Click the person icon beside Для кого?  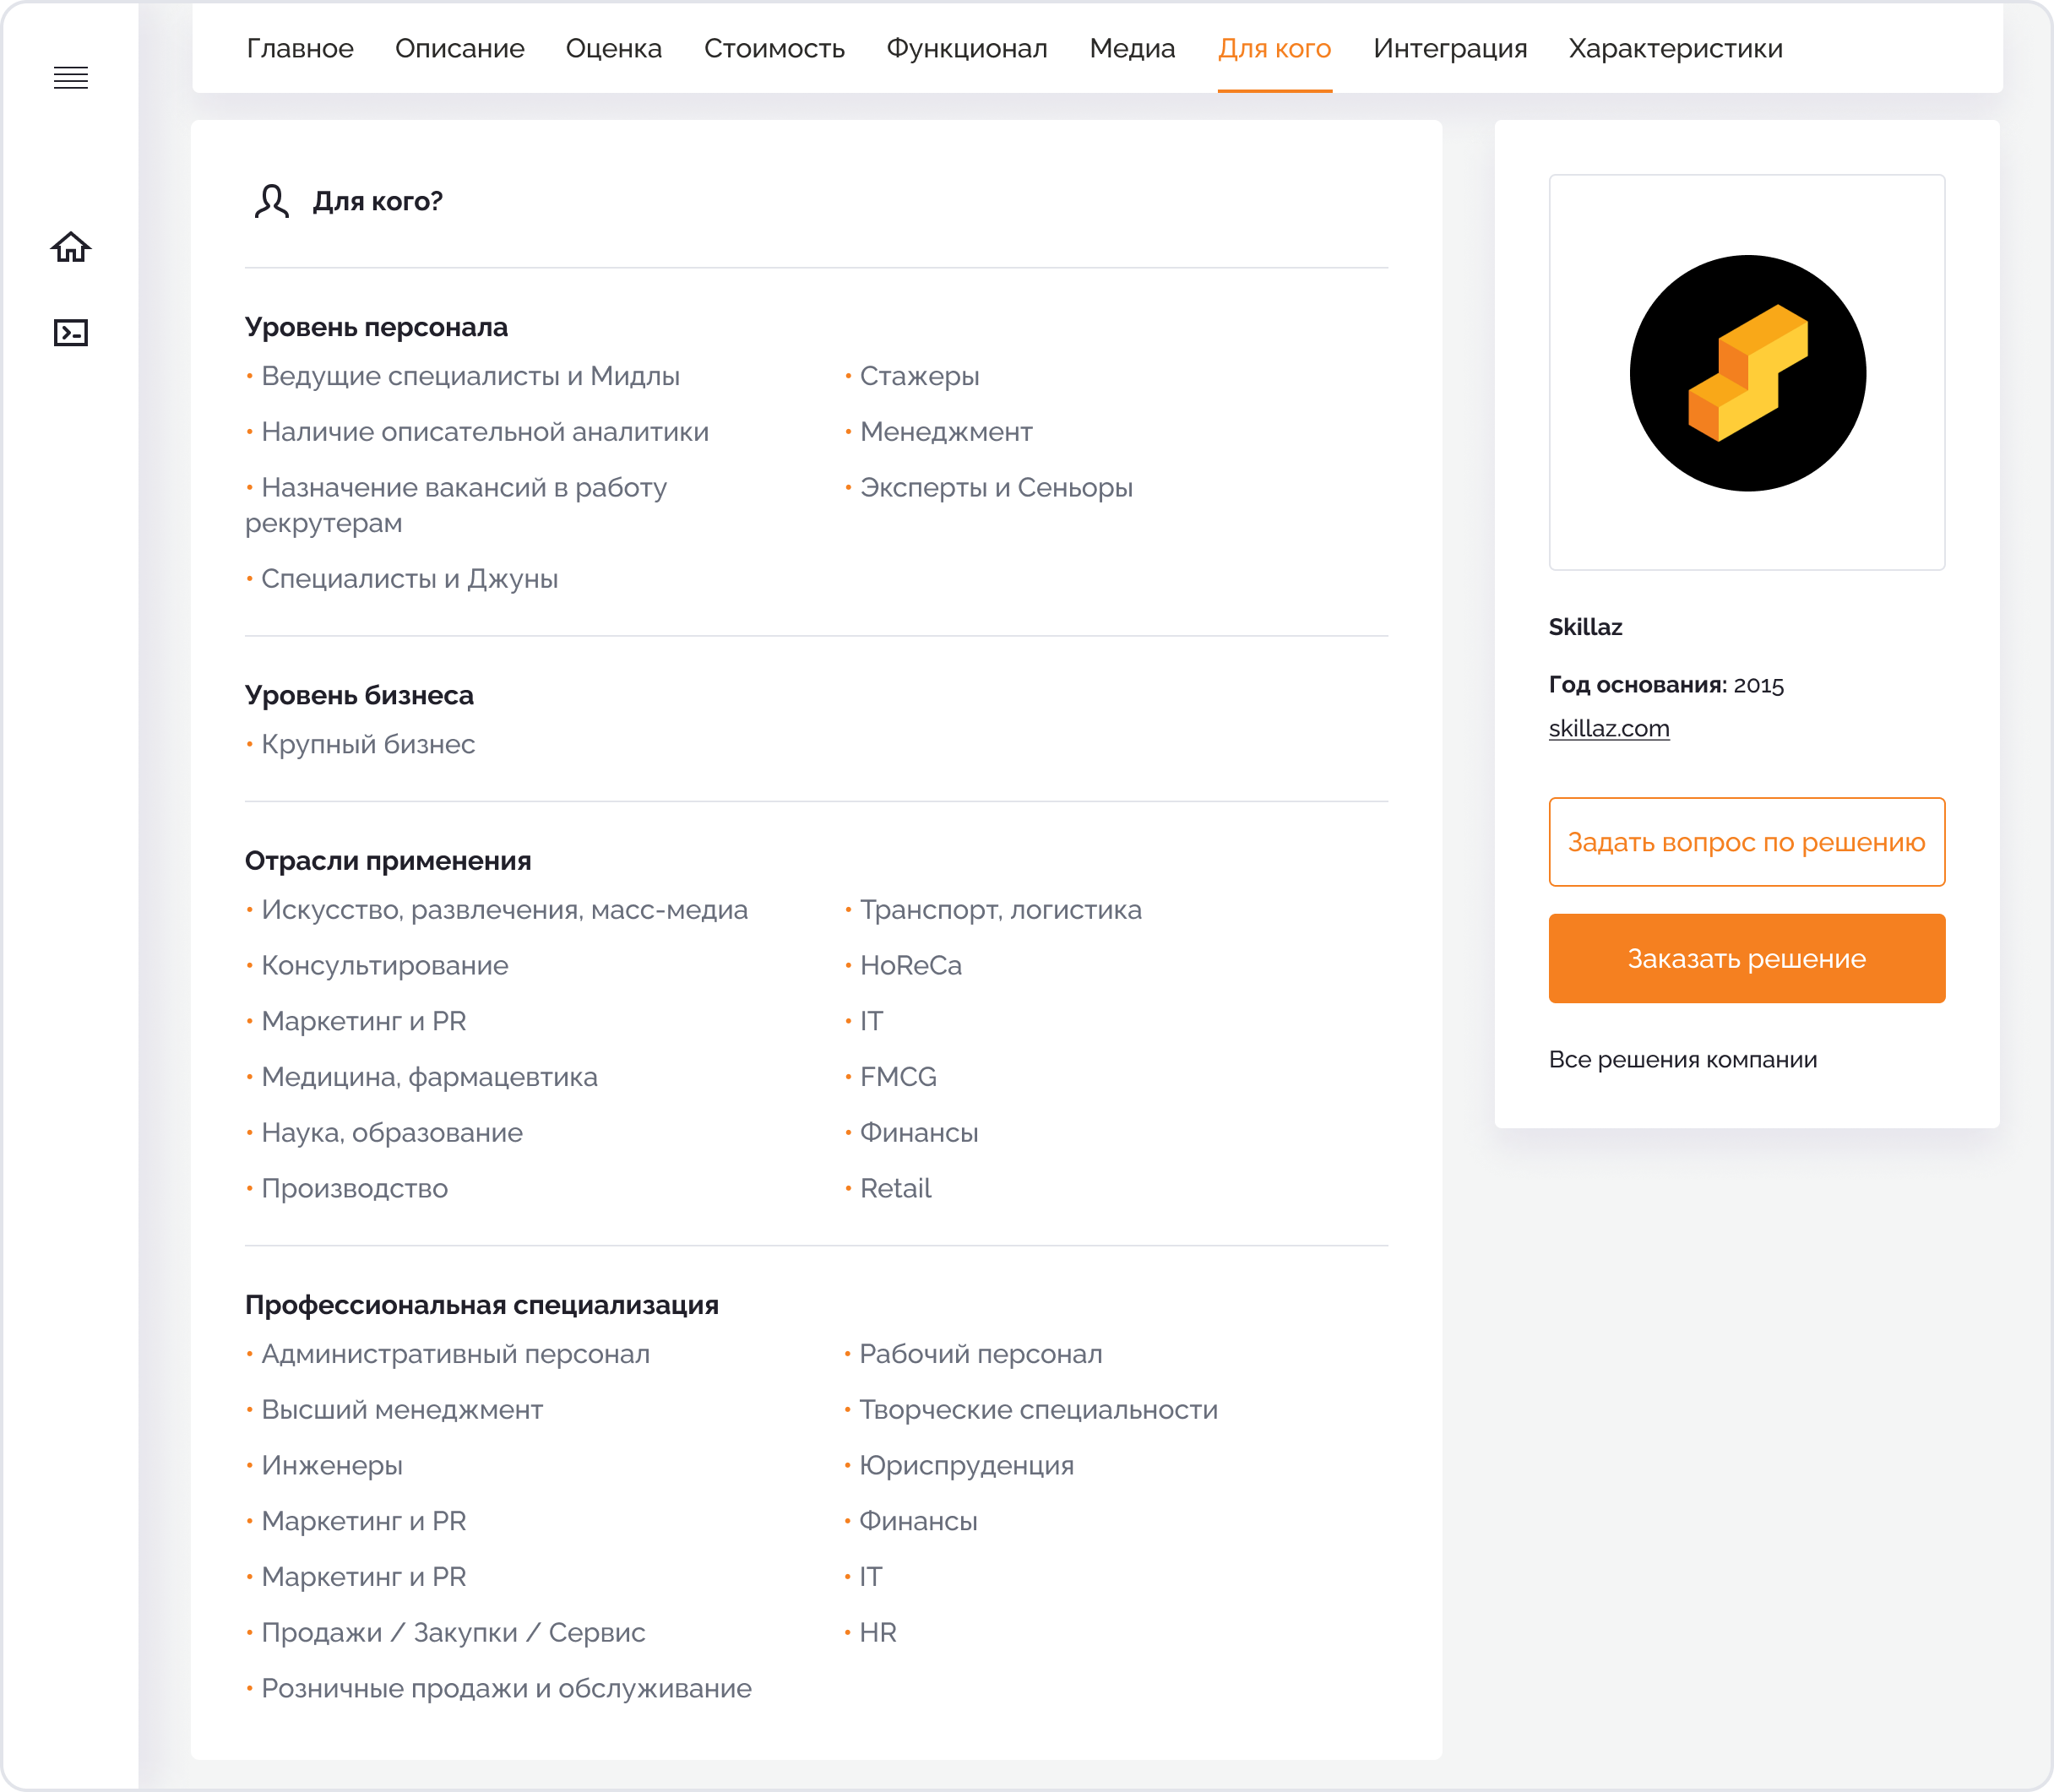coord(271,201)
